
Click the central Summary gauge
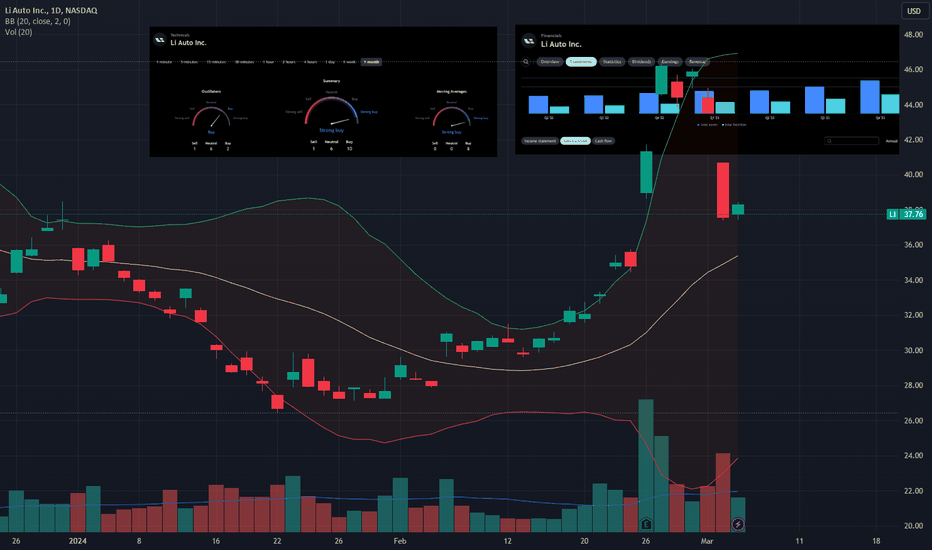coord(331,110)
